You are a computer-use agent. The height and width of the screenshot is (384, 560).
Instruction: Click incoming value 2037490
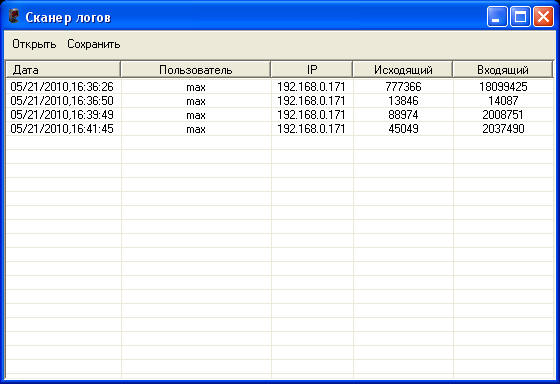[x=503, y=129]
